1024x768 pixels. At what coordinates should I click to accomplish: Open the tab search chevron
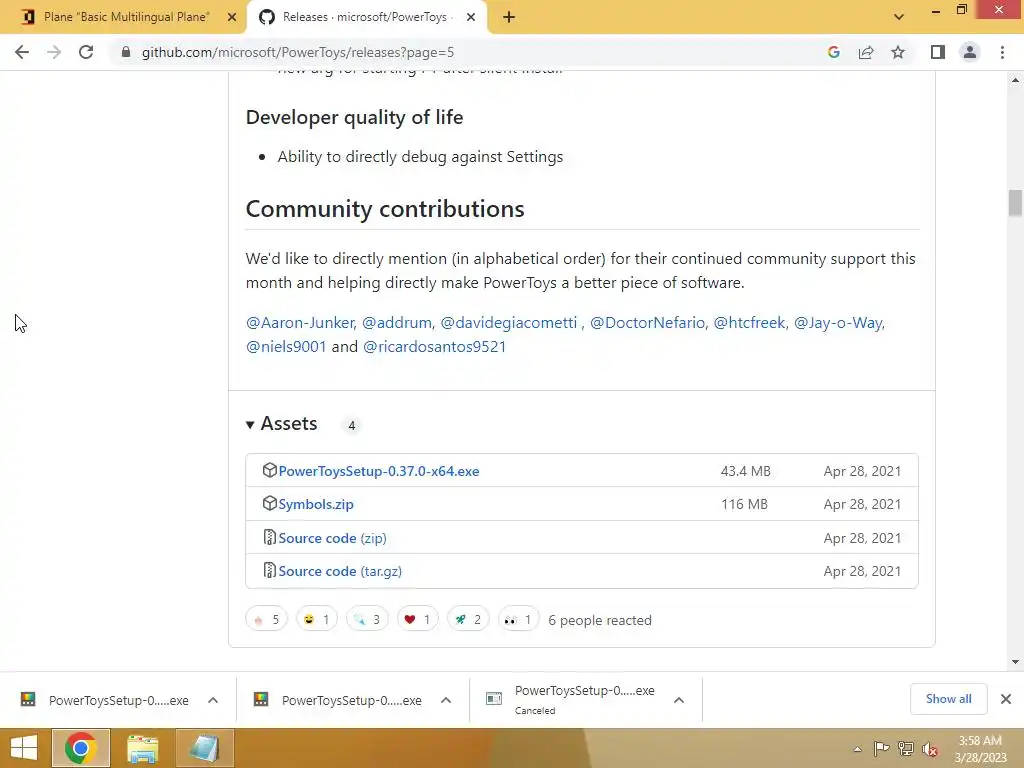(899, 17)
